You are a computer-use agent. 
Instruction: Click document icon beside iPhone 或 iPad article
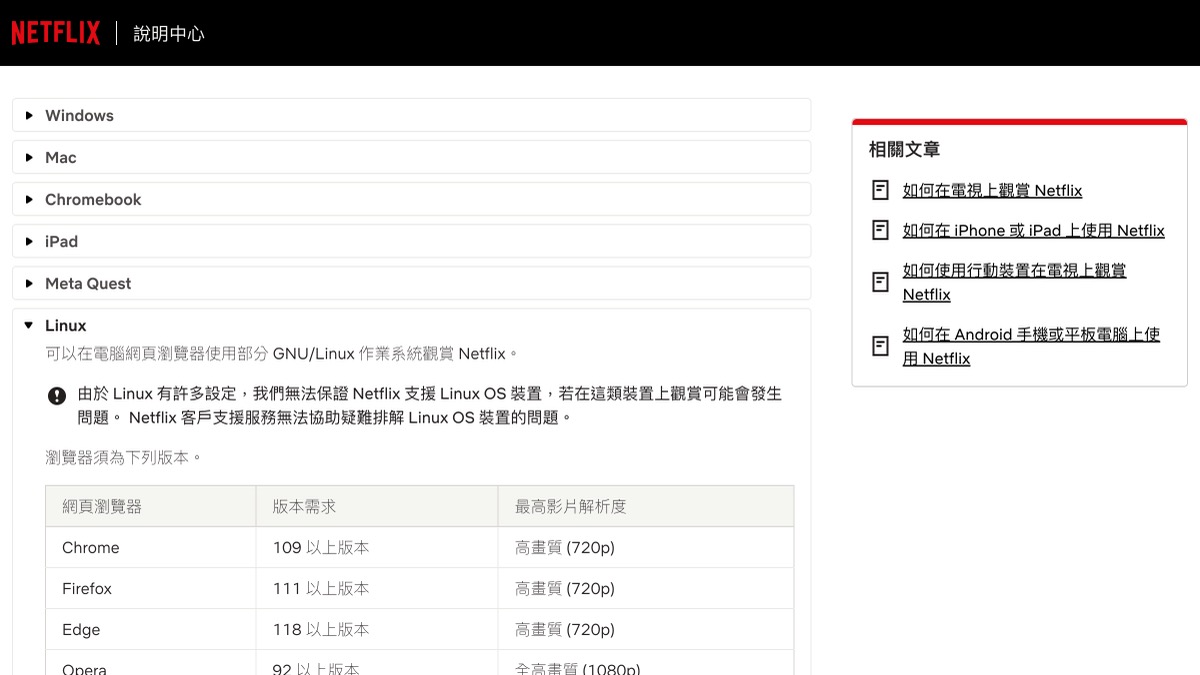tap(880, 230)
